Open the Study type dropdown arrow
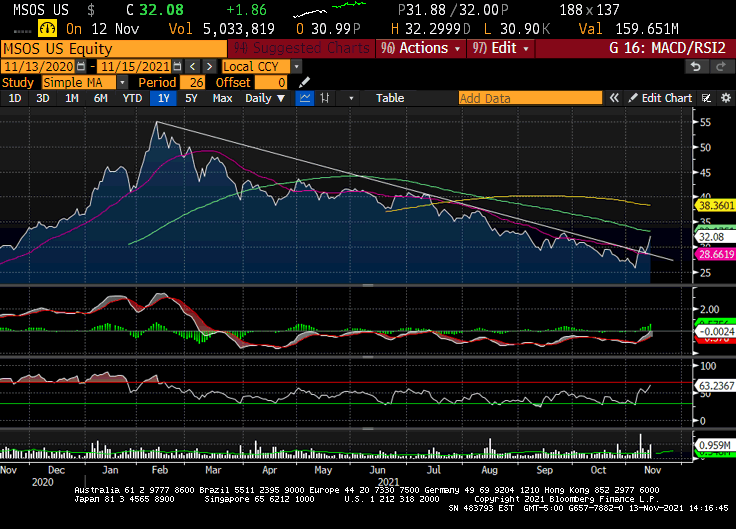 click(x=122, y=83)
